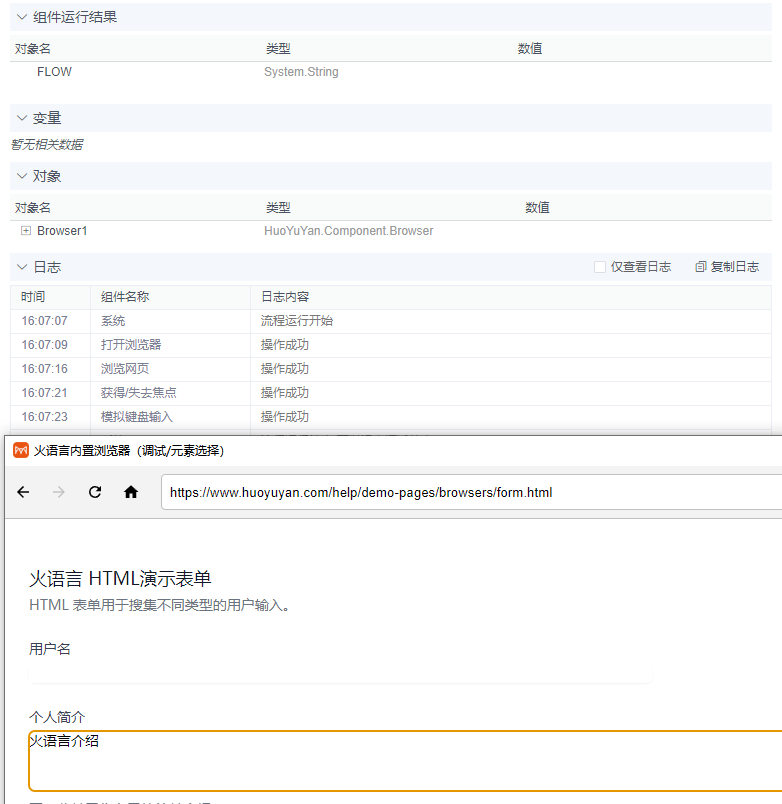Select the 打开浏览器 log entry
The image size is (782, 804).
click(x=391, y=345)
